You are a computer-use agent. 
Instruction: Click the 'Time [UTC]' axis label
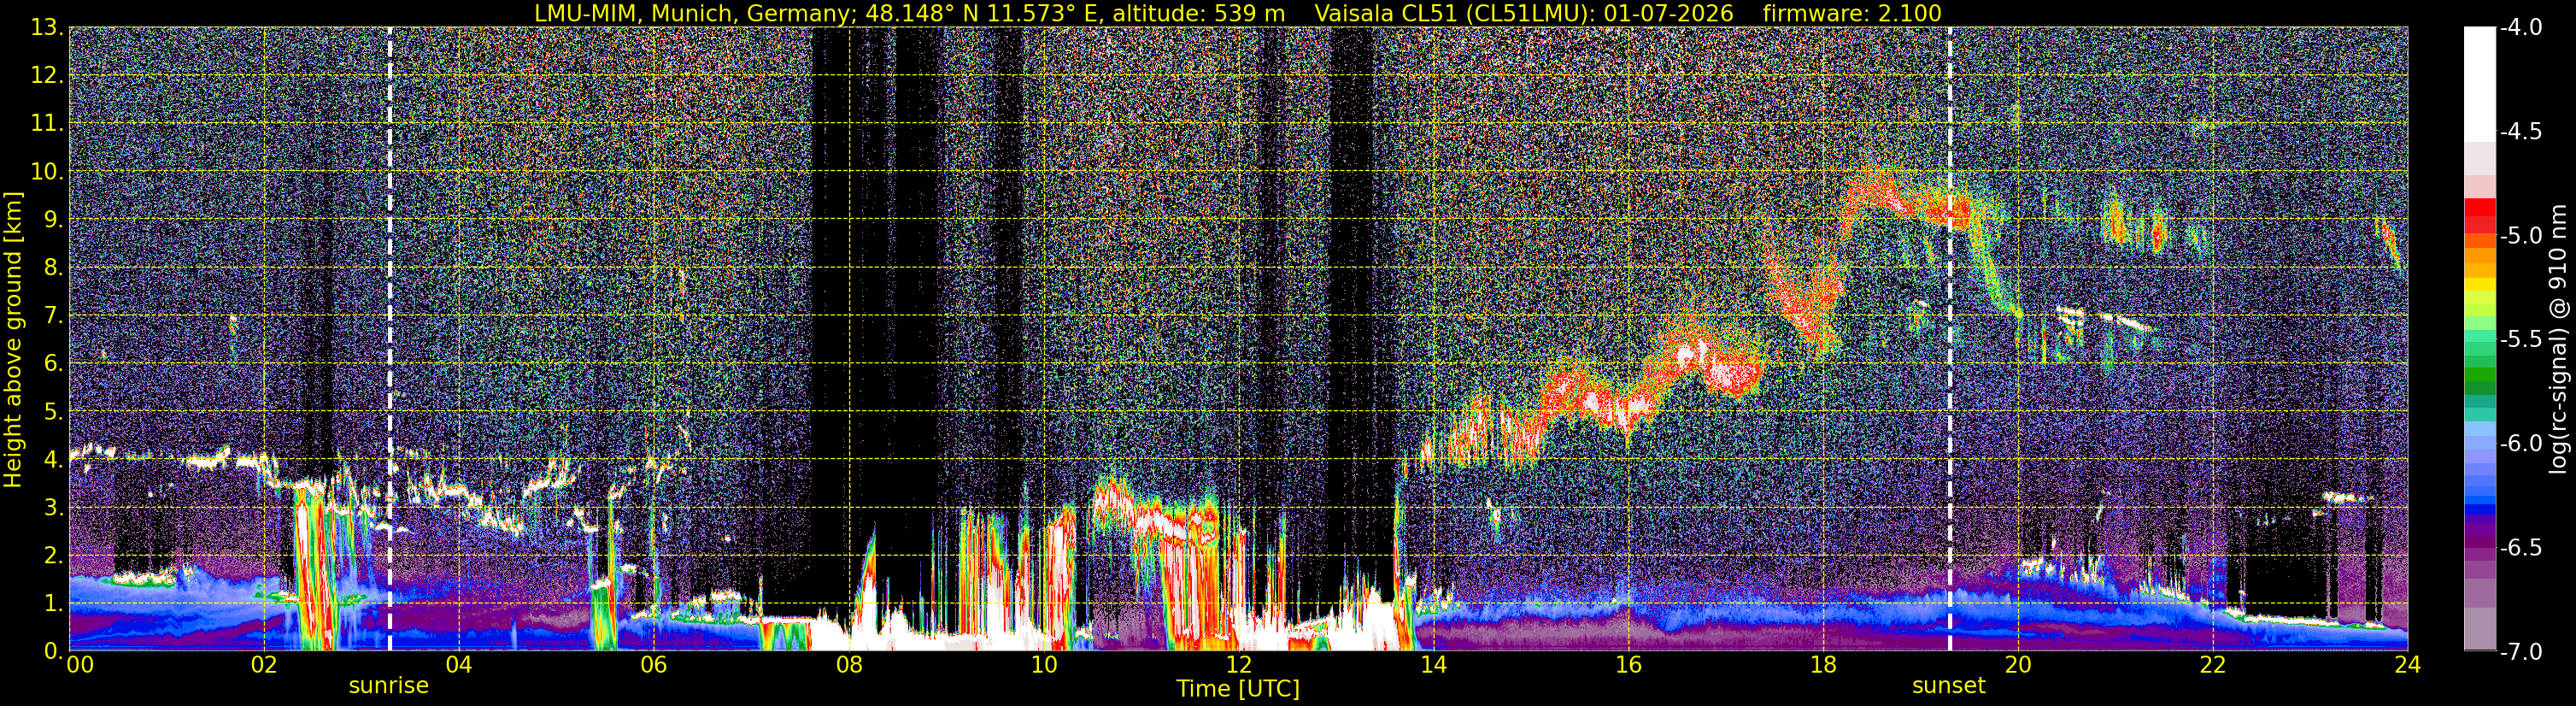pyautogui.click(x=1238, y=688)
